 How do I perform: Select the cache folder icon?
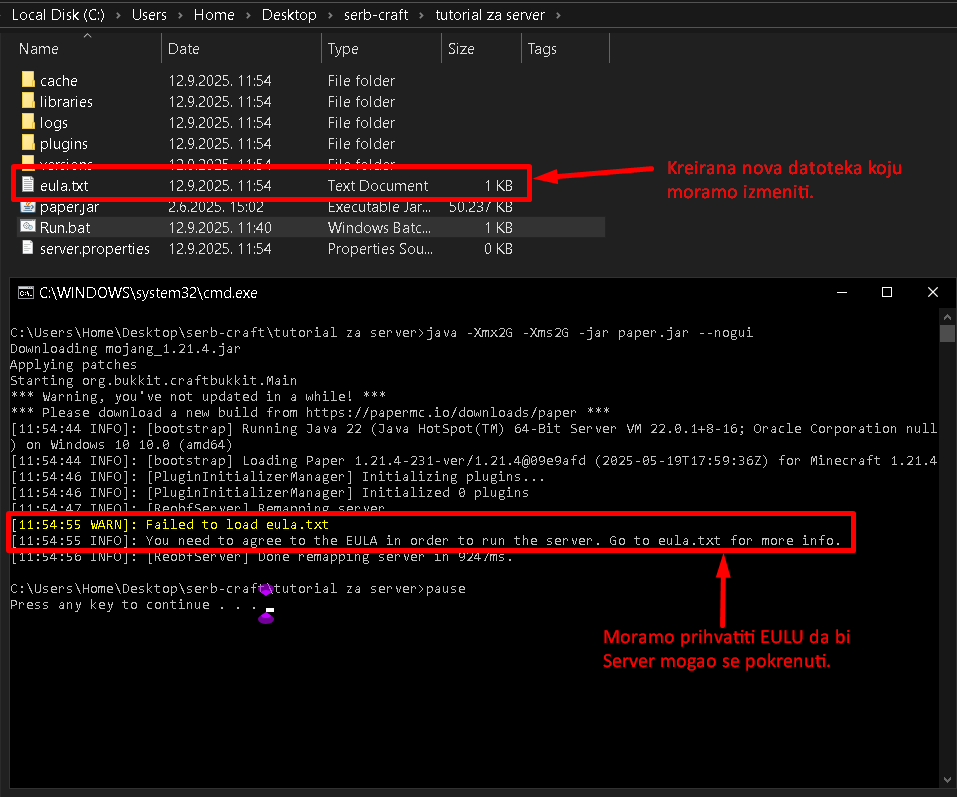pos(28,80)
